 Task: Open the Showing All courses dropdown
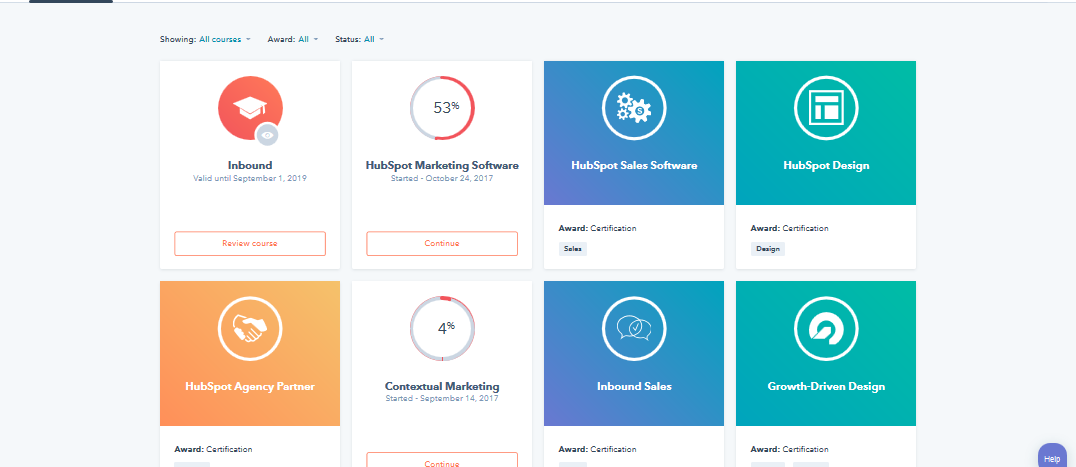[225, 40]
